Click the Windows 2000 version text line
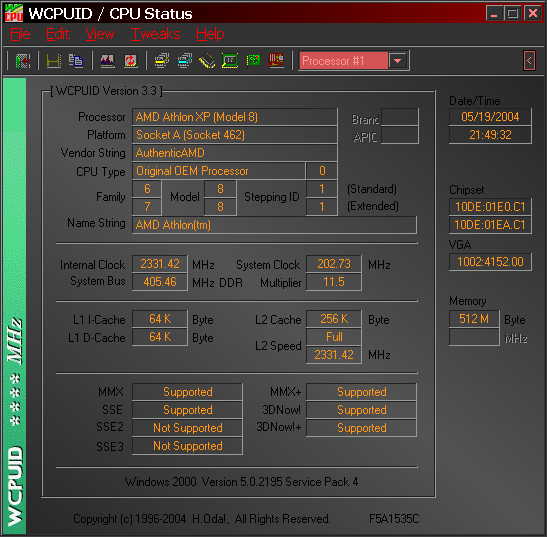The width and height of the screenshot is (547, 537). [x=241, y=483]
